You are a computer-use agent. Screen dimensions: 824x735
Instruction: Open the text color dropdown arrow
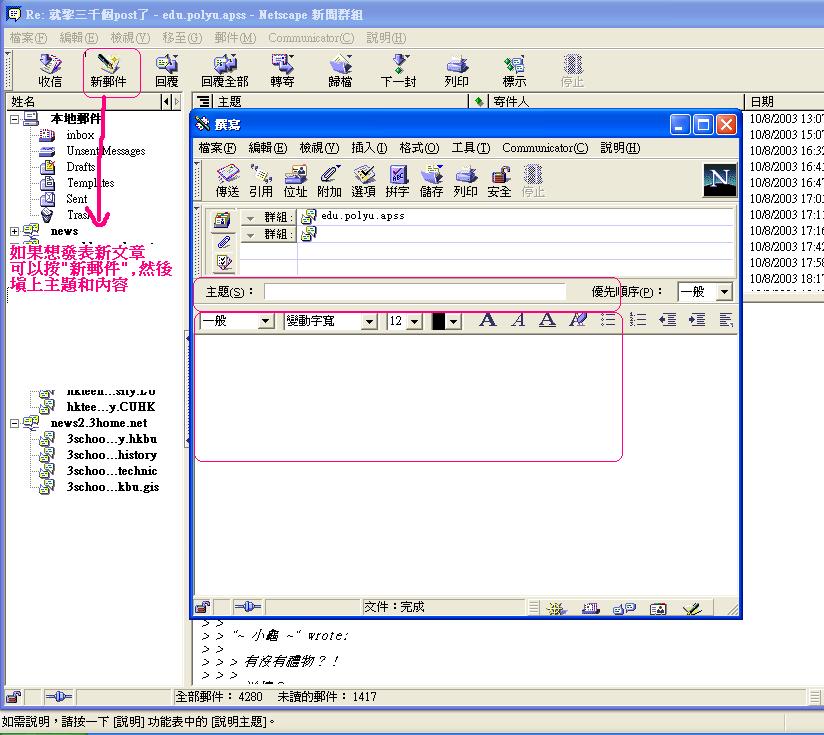(x=454, y=321)
